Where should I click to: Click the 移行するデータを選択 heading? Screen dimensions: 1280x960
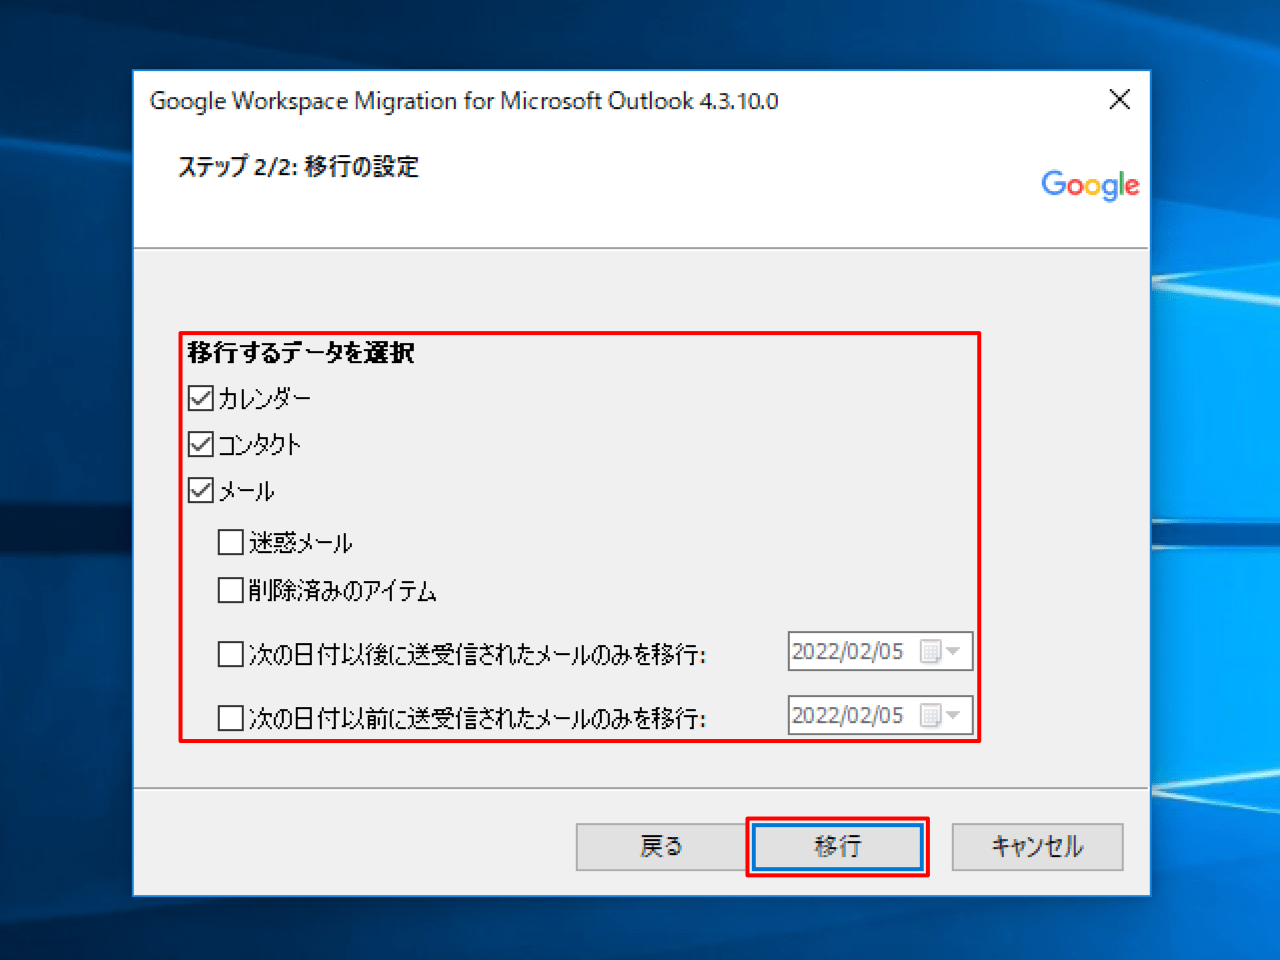pos(301,352)
